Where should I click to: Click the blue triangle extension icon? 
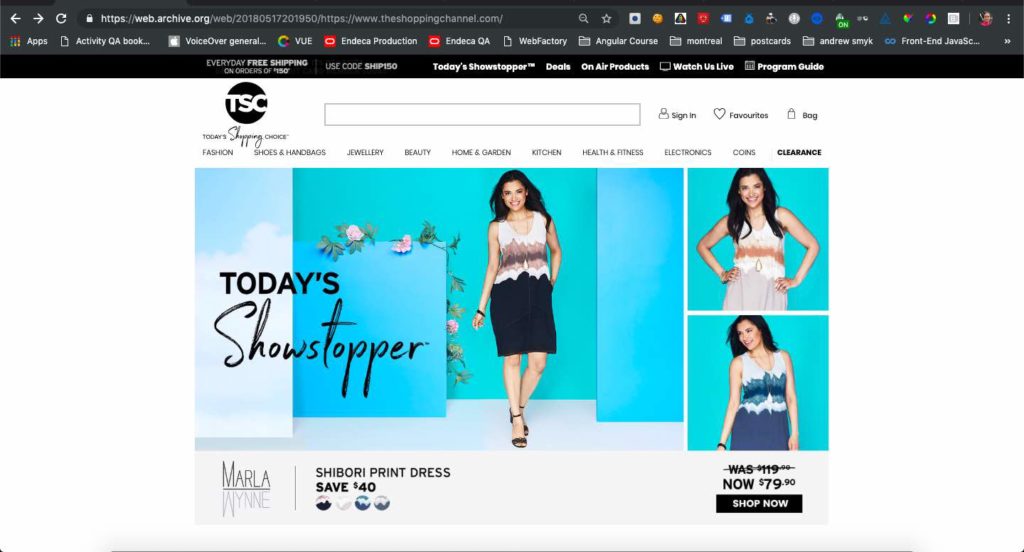[x=885, y=19]
